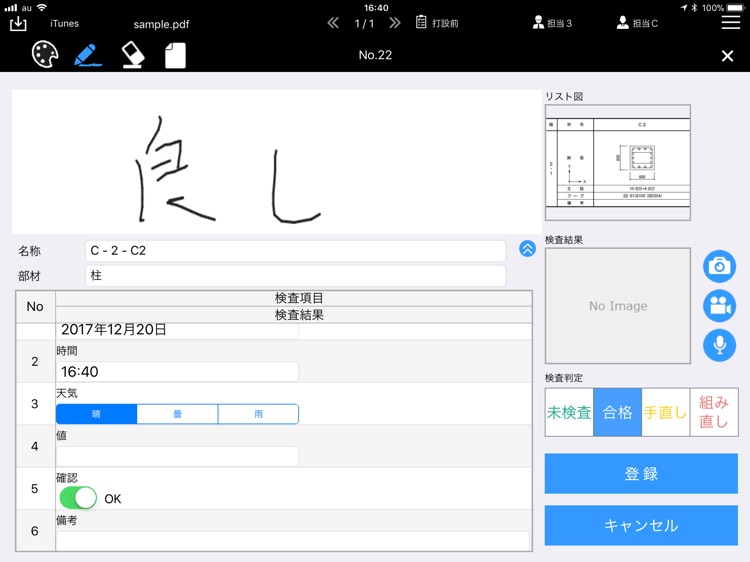Tap the No Image result thumbnail

618,306
